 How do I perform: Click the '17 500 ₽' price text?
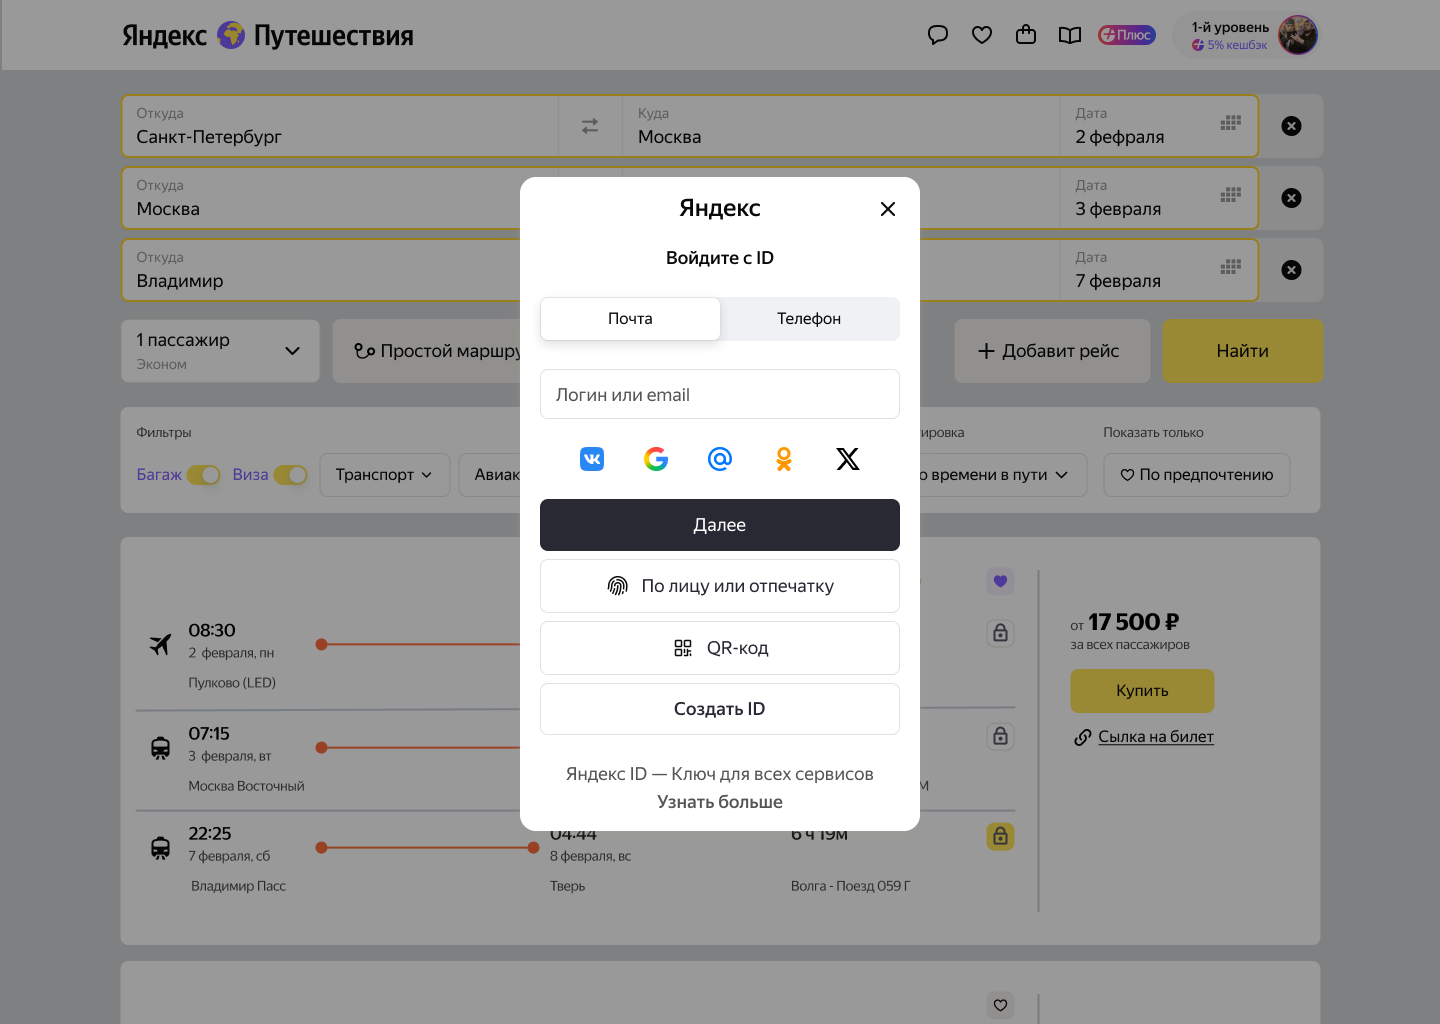[x=1134, y=622]
